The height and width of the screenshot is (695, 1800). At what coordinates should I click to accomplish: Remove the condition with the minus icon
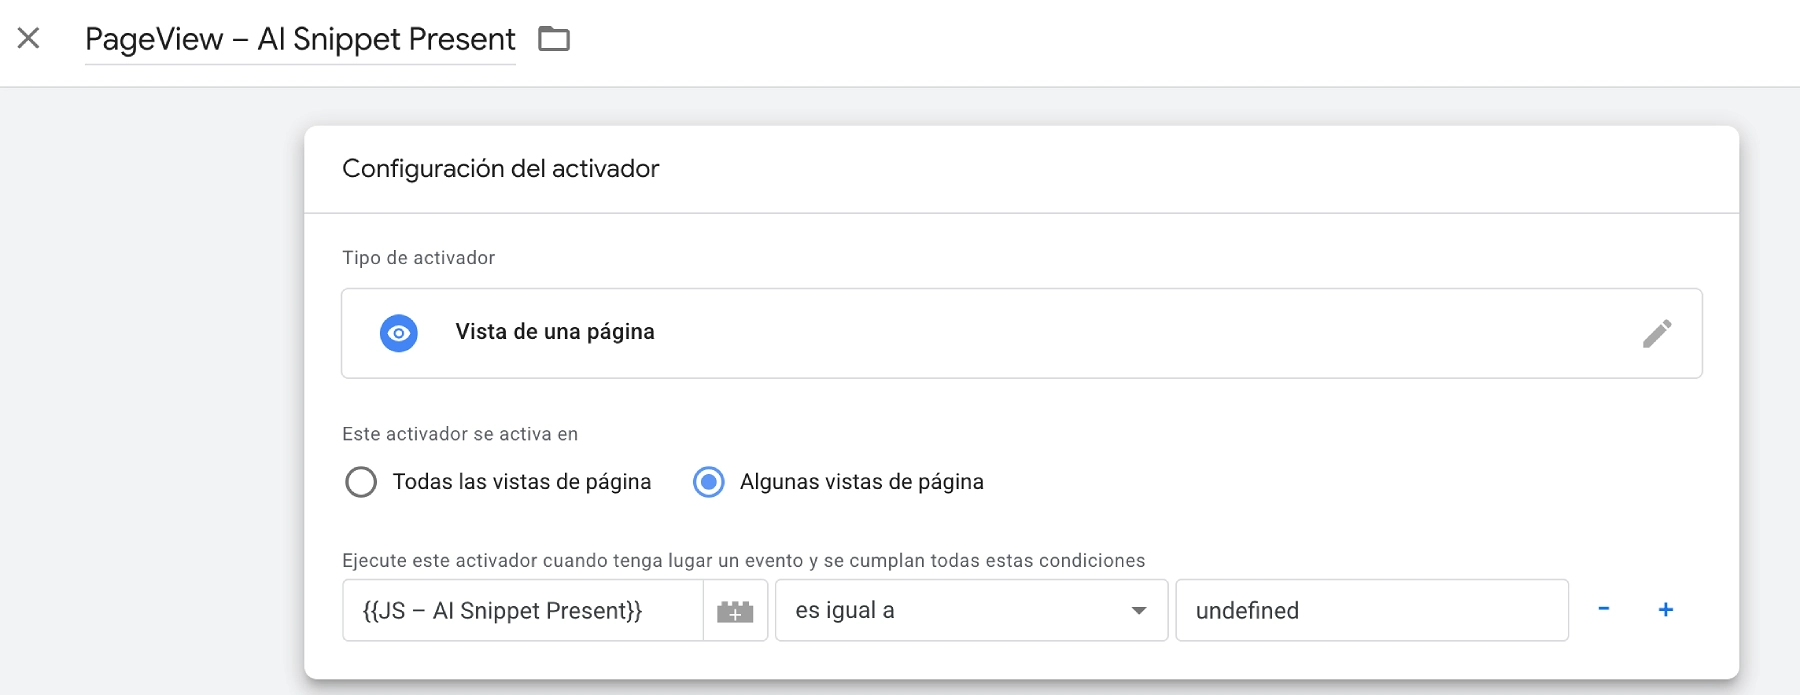(1604, 609)
